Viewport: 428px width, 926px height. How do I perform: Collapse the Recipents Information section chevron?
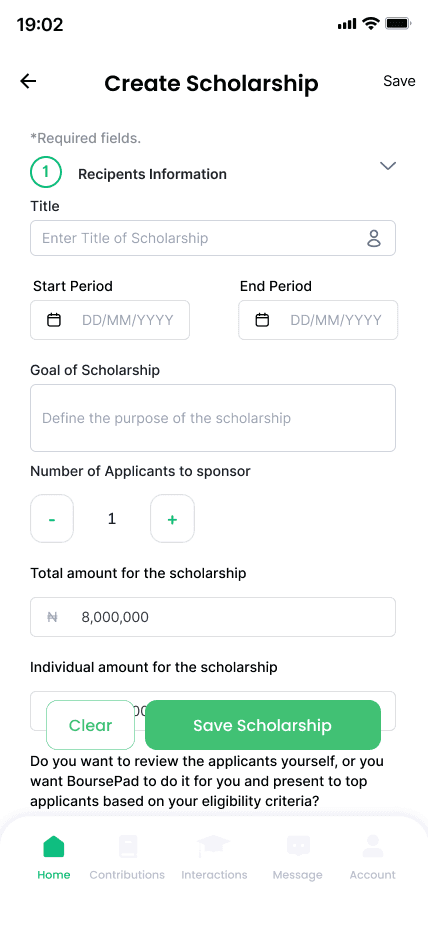[x=388, y=166]
